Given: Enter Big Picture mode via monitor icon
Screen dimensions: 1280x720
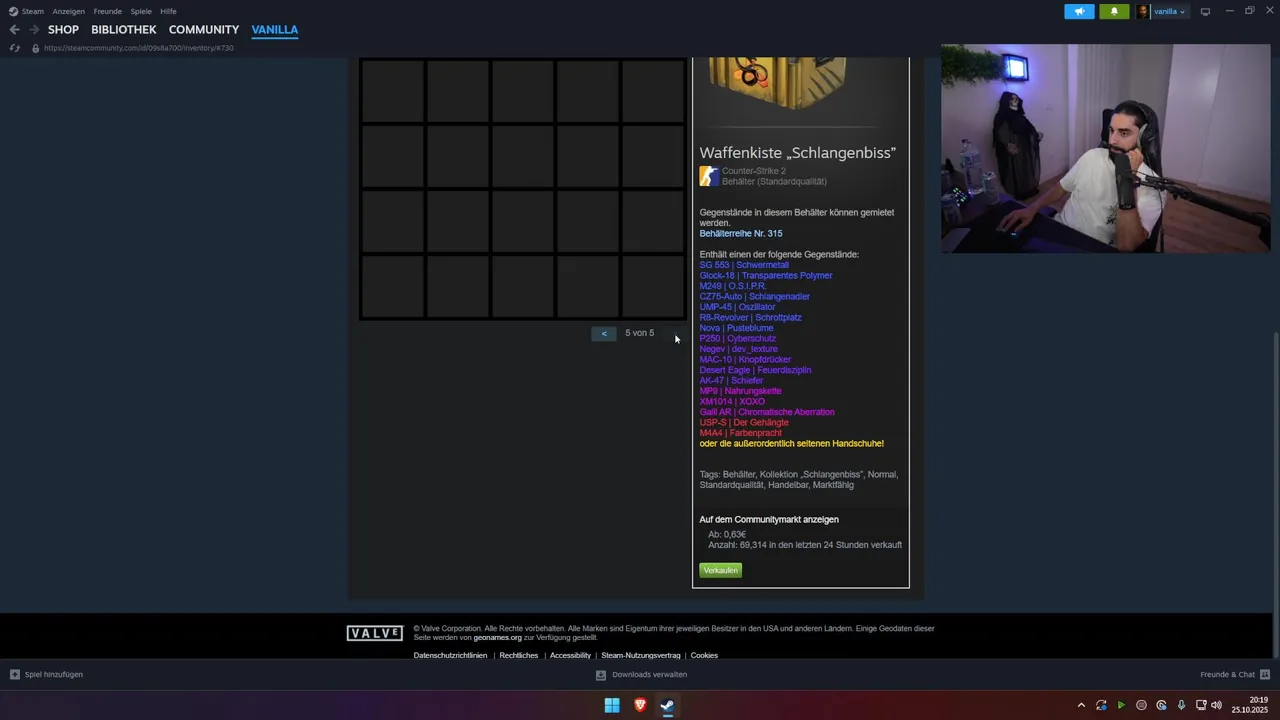Looking at the screenshot, I should [x=1205, y=12].
